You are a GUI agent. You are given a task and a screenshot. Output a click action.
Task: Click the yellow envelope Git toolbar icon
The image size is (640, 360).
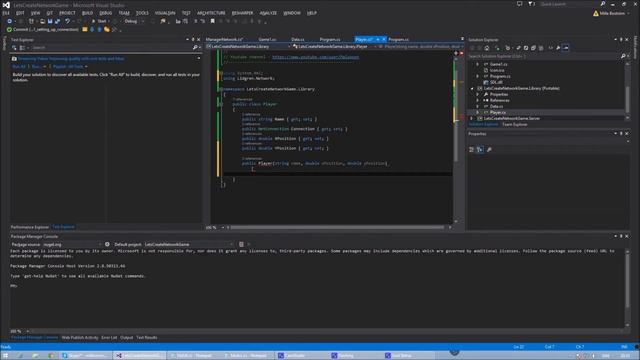tap(85, 29)
